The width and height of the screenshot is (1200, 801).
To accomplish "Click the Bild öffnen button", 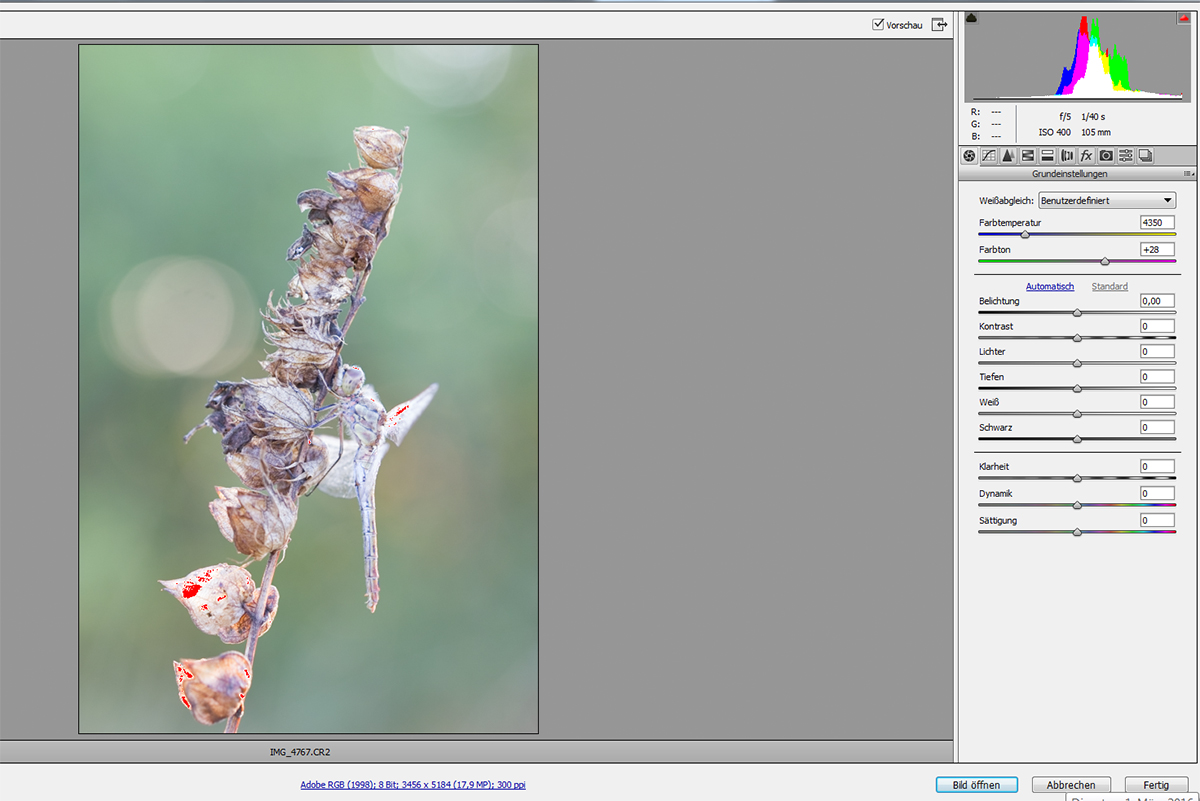I will click(x=976, y=785).
